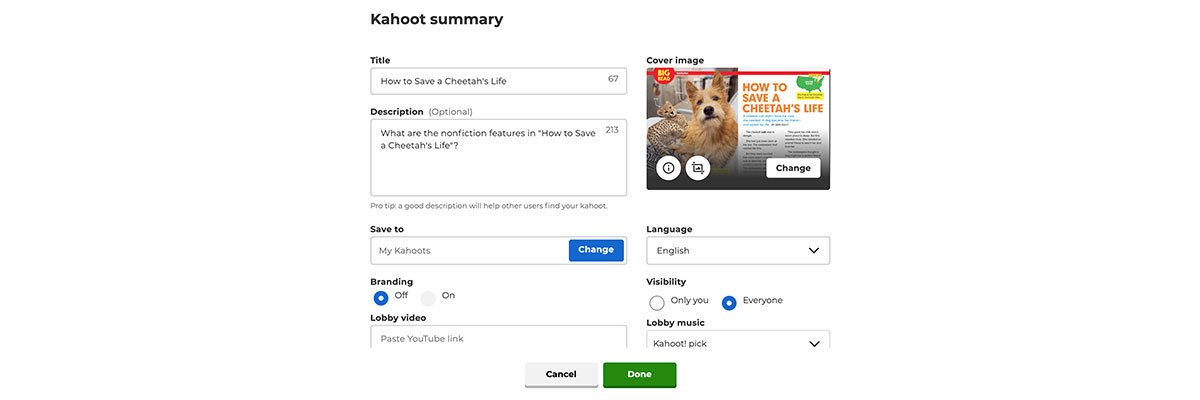Set Branding to On

tap(428, 297)
